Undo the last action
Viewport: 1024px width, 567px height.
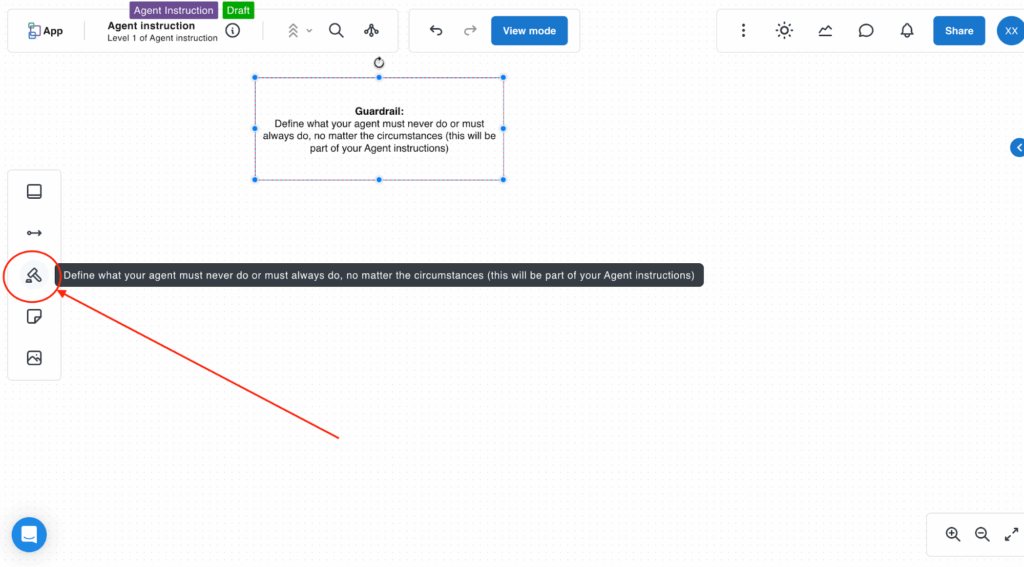point(436,31)
